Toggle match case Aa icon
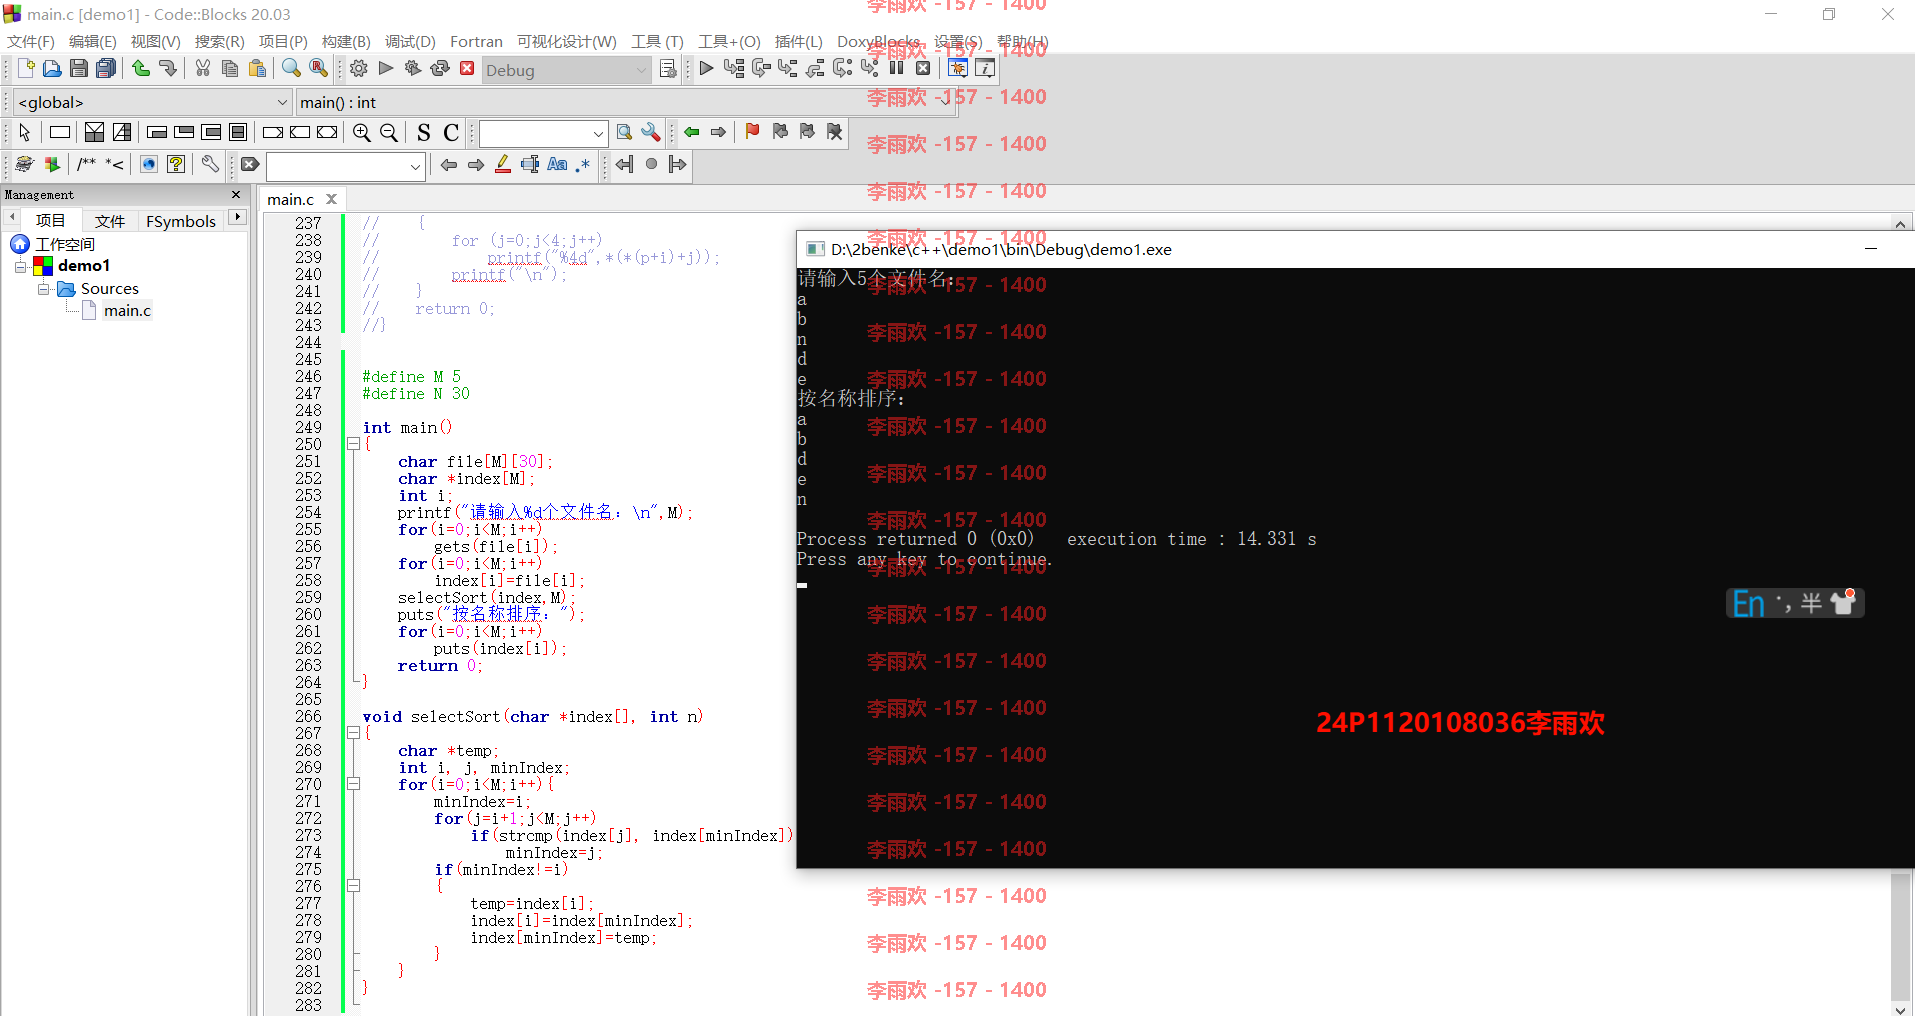This screenshot has height=1016, width=1915. [557, 164]
